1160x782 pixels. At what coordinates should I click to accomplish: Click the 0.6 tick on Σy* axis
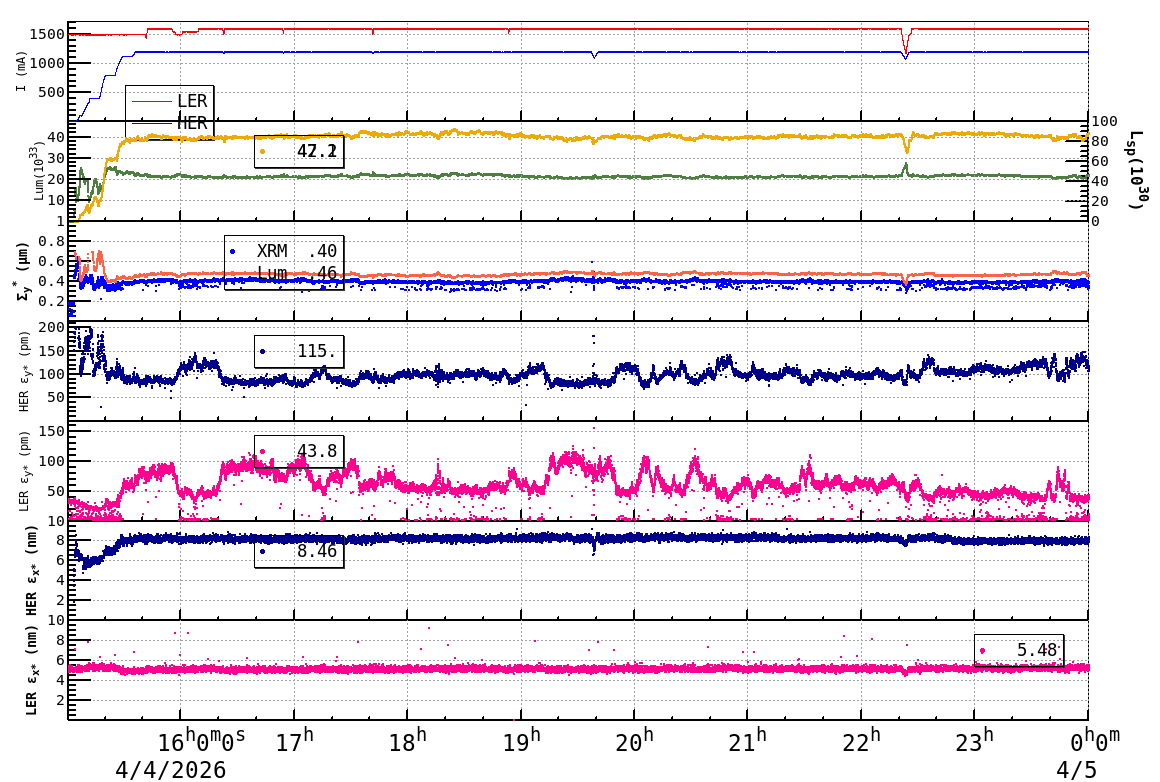coord(52,261)
